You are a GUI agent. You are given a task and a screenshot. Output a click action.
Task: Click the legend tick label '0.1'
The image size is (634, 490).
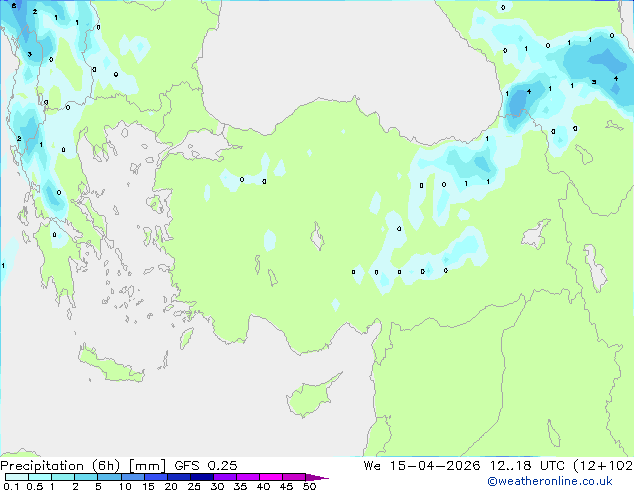click(11, 486)
